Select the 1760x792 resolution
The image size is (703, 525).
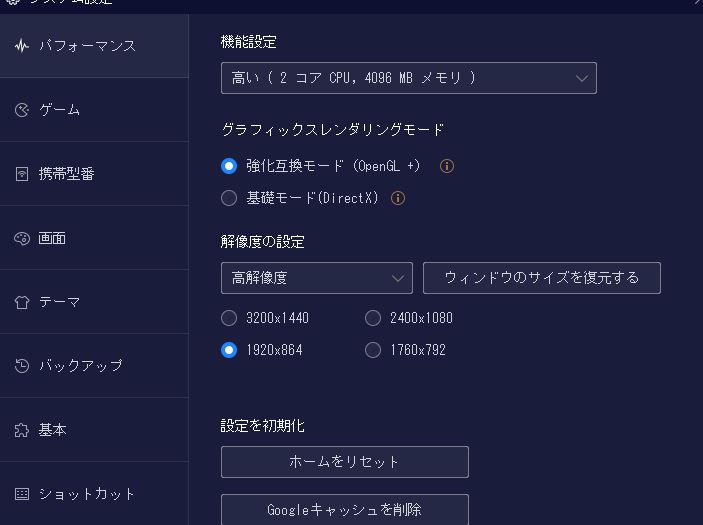pyautogui.click(x=373, y=350)
